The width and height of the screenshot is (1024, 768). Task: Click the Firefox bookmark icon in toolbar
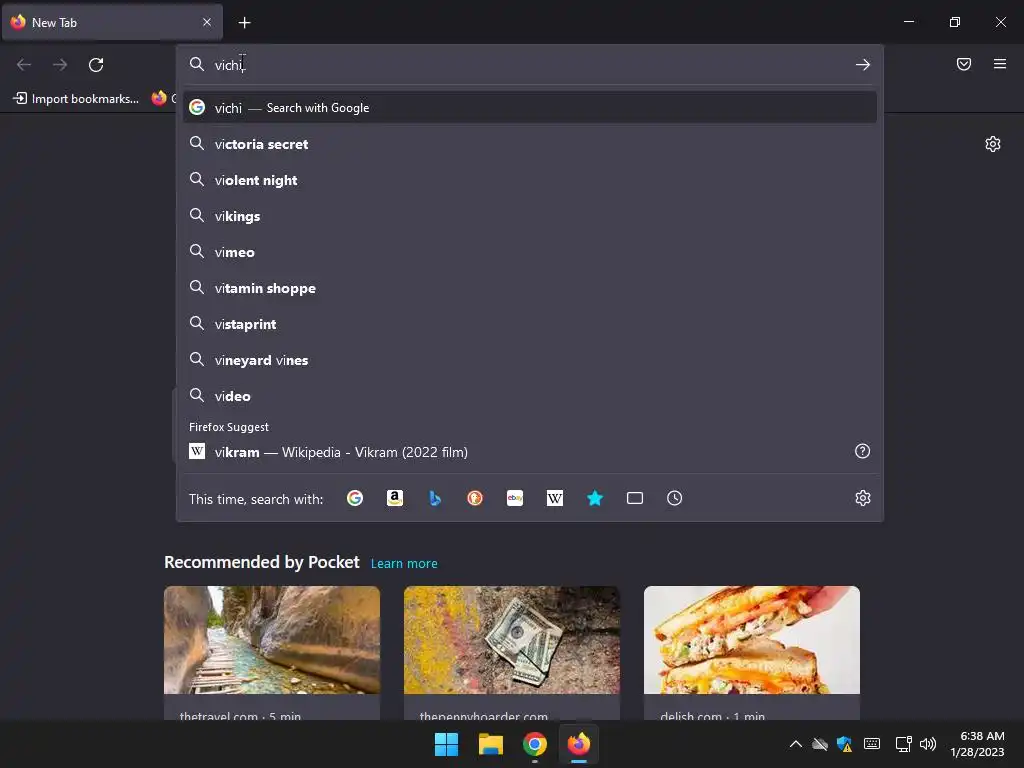coord(159,99)
